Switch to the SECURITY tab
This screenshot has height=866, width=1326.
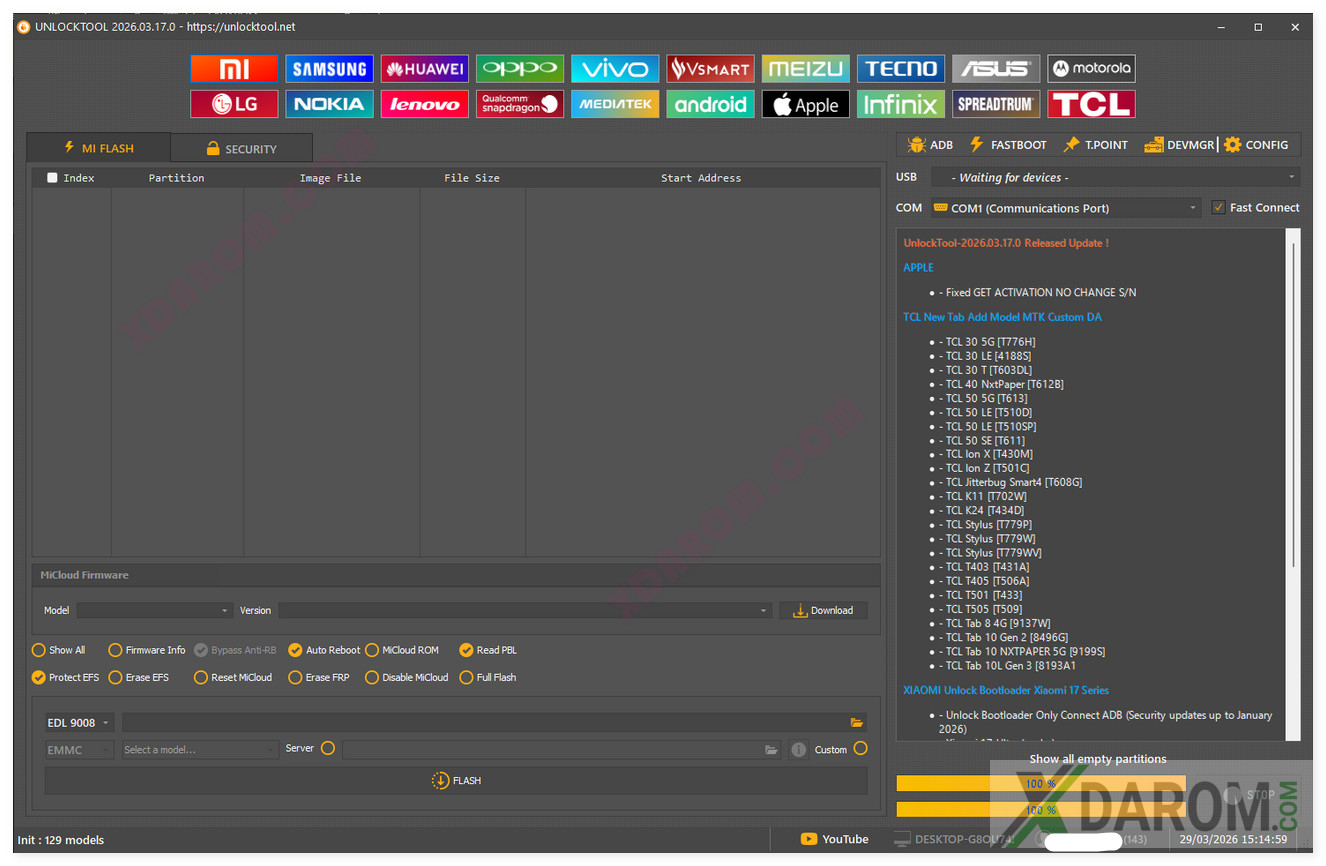[241, 148]
